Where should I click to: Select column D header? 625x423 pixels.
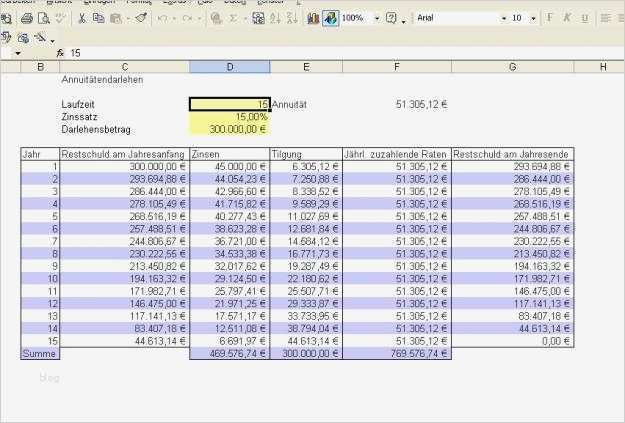click(x=230, y=67)
